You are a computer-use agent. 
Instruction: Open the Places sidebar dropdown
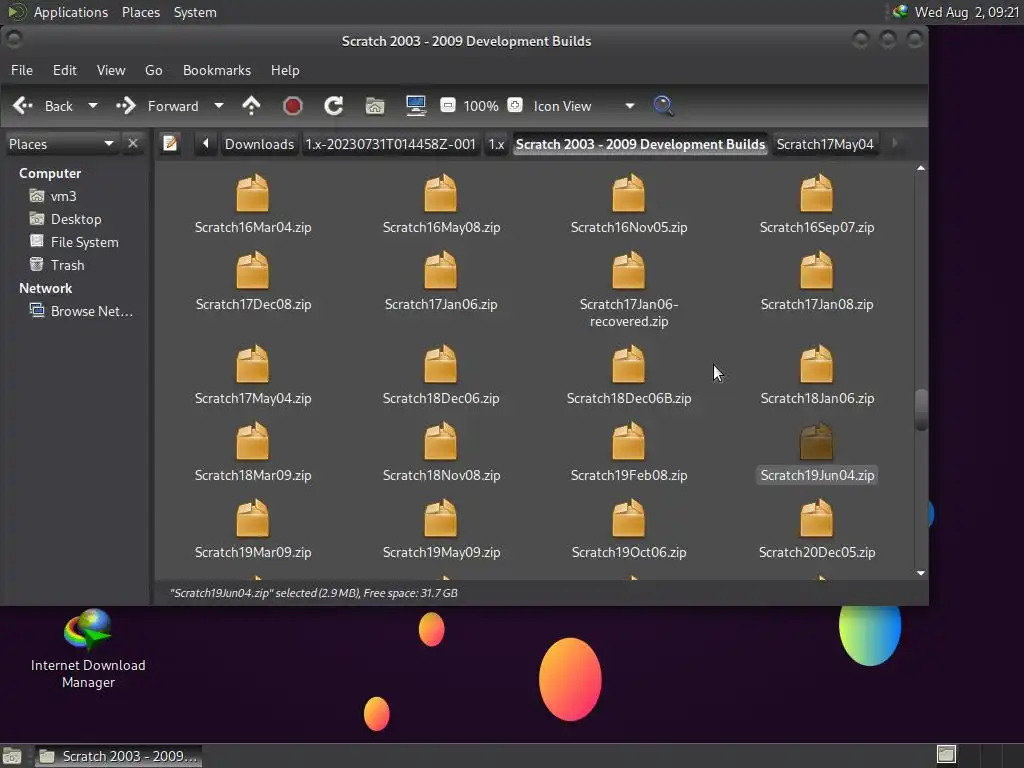108,144
